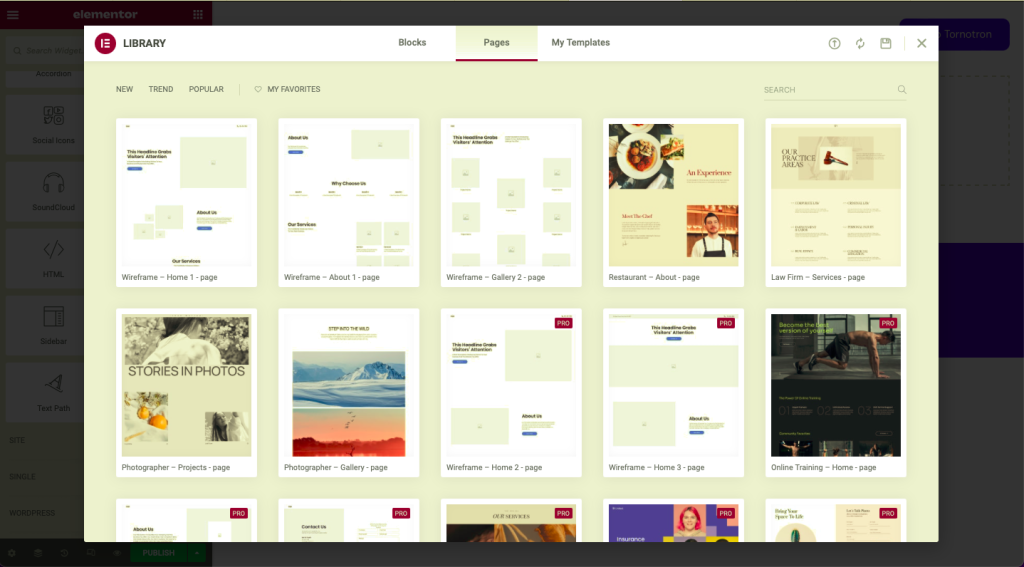
Task: Toggle the My Favorites heart filter
Action: coord(287,90)
